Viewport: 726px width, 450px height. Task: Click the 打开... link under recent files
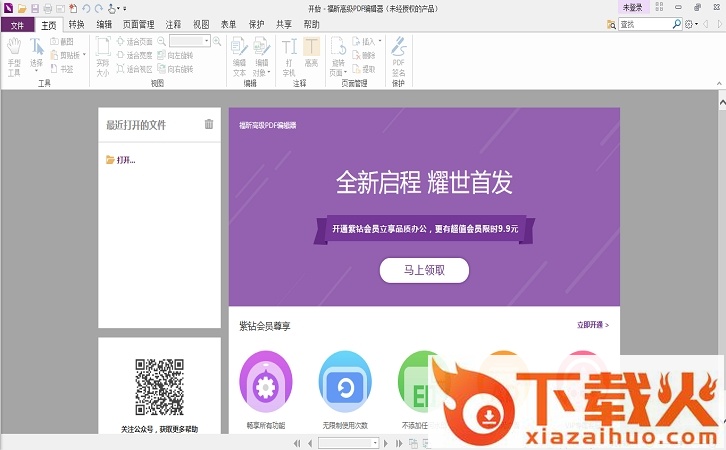pos(121,160)
